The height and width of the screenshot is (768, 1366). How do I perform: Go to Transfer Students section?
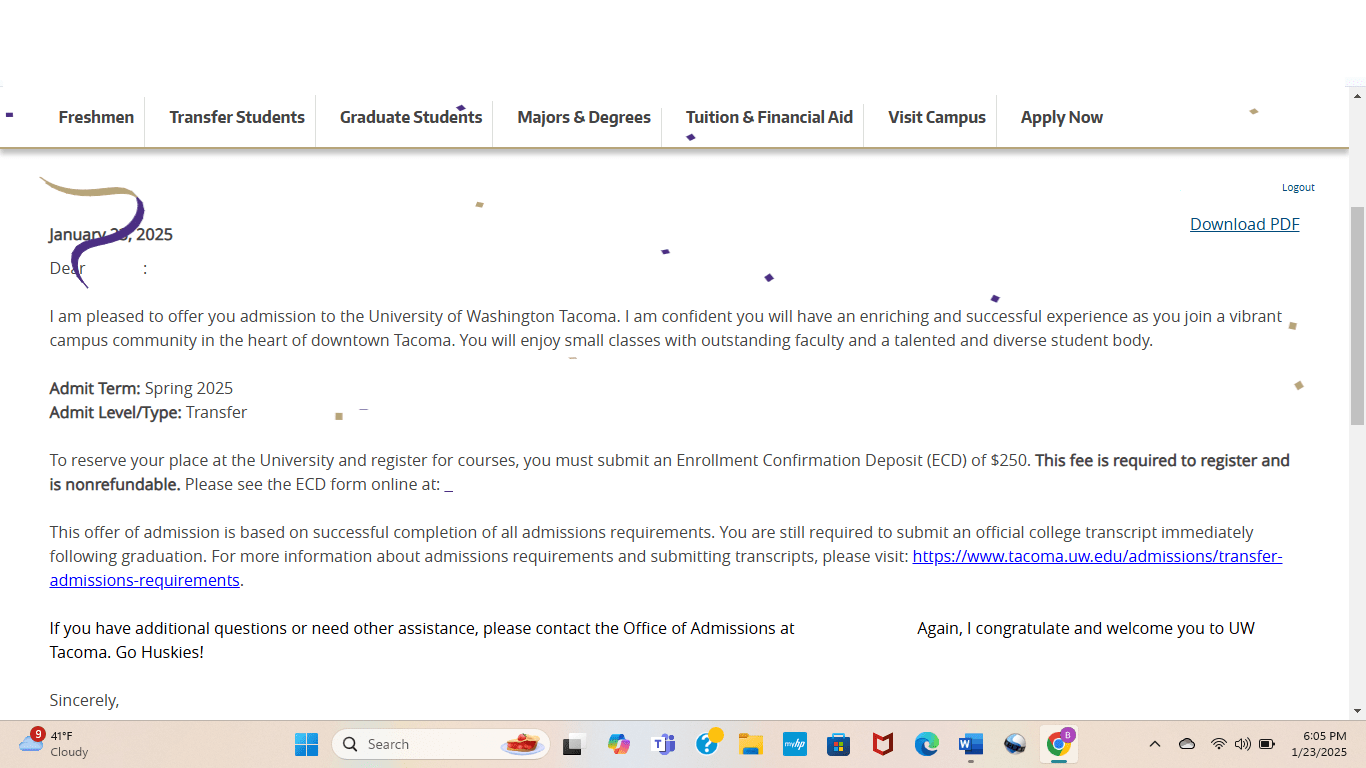(x=237, y=117)
